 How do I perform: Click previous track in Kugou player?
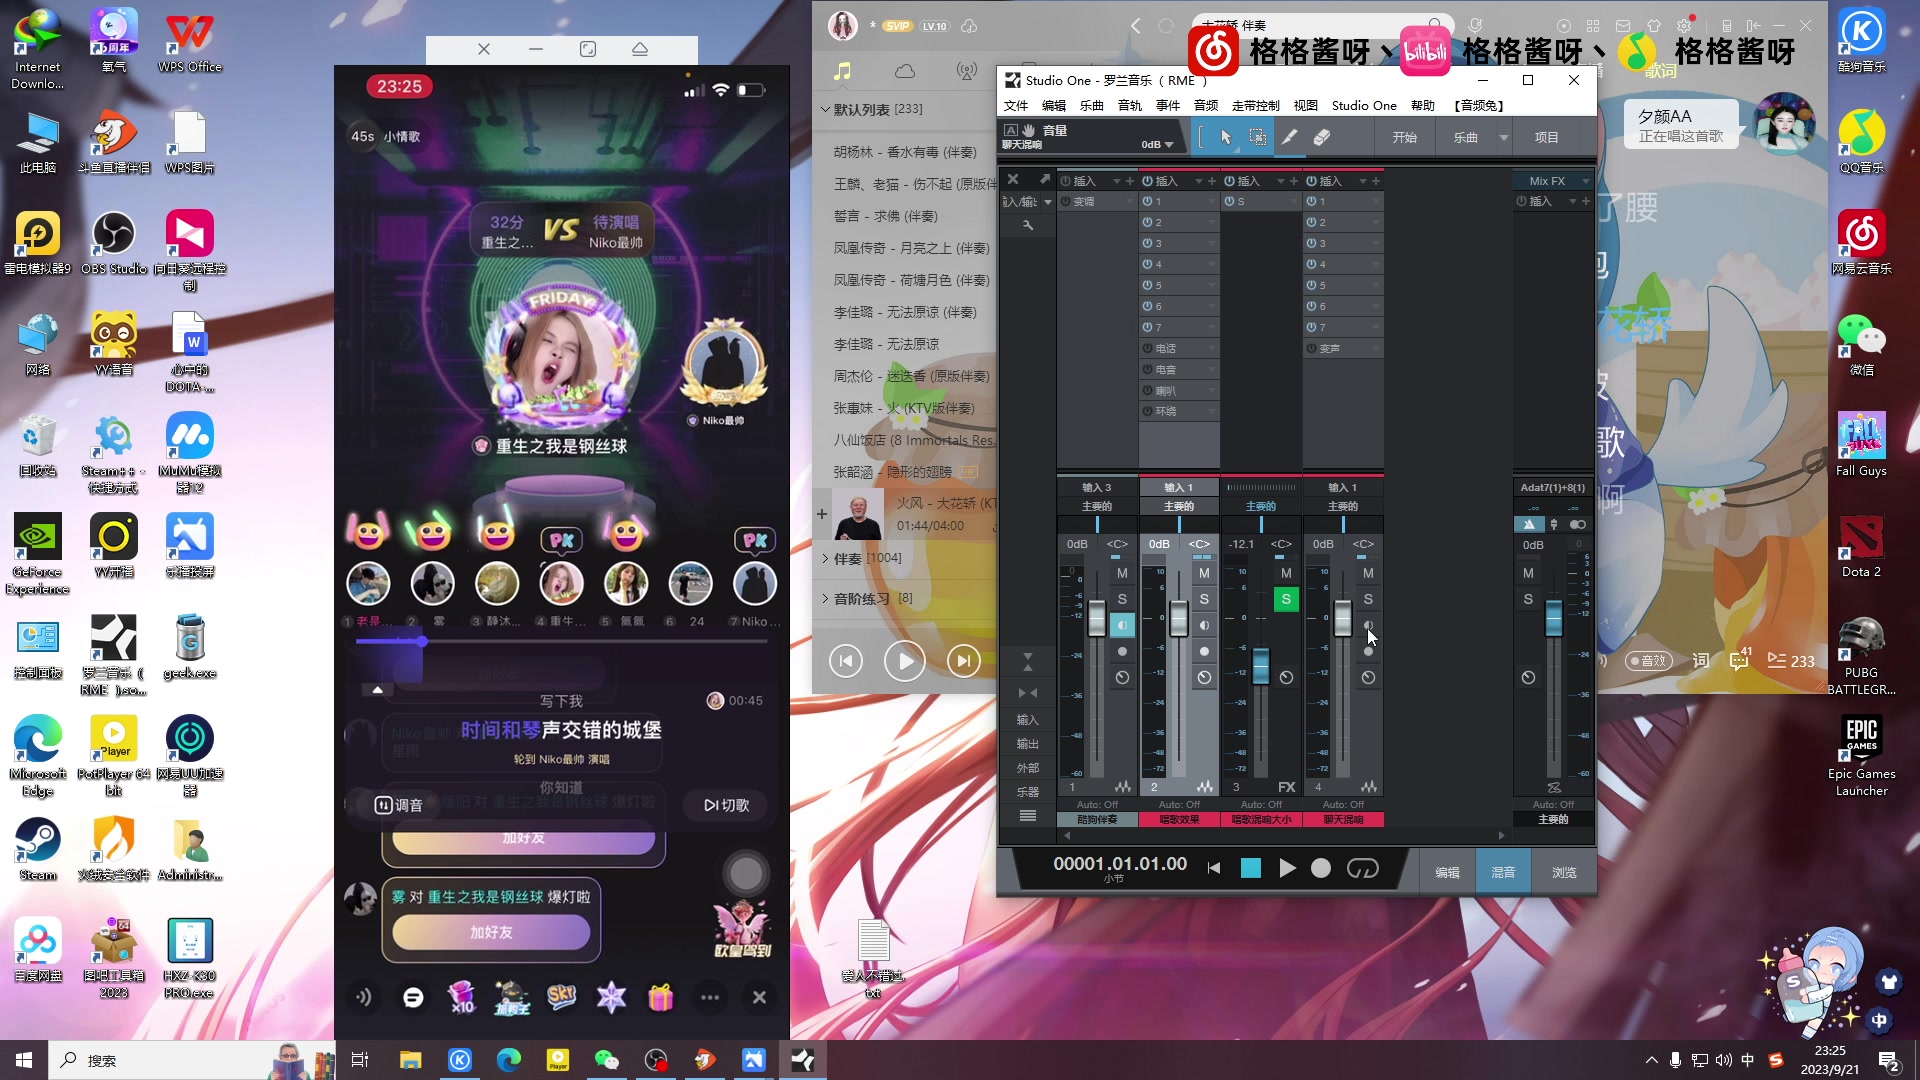(846, 661)
